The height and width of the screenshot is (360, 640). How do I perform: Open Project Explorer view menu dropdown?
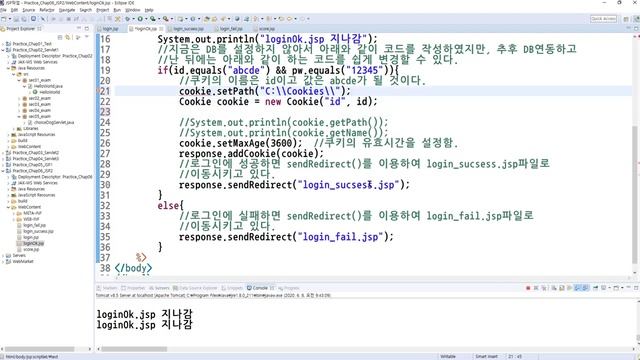point(87,37)
